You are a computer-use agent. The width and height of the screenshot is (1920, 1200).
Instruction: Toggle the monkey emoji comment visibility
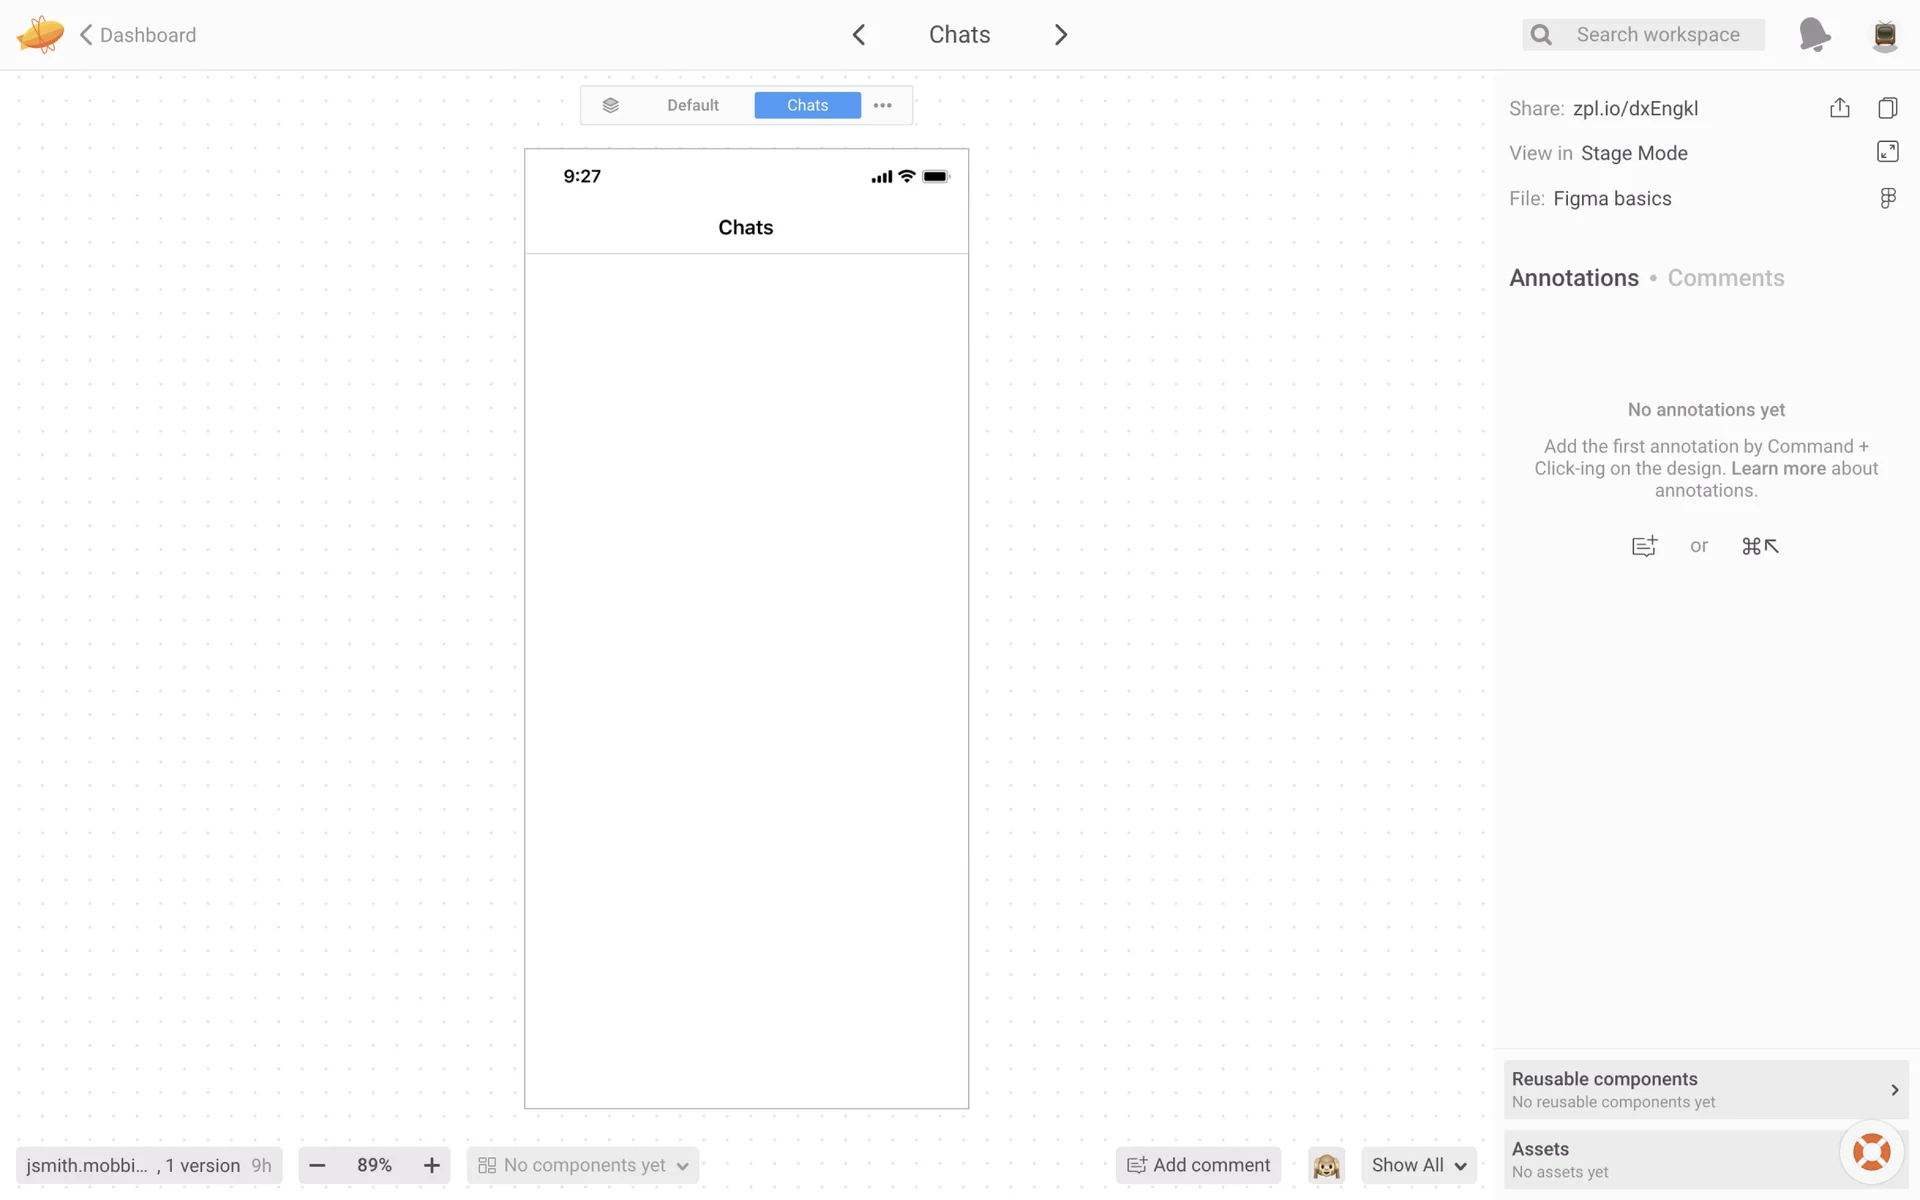[1326, 1165]
